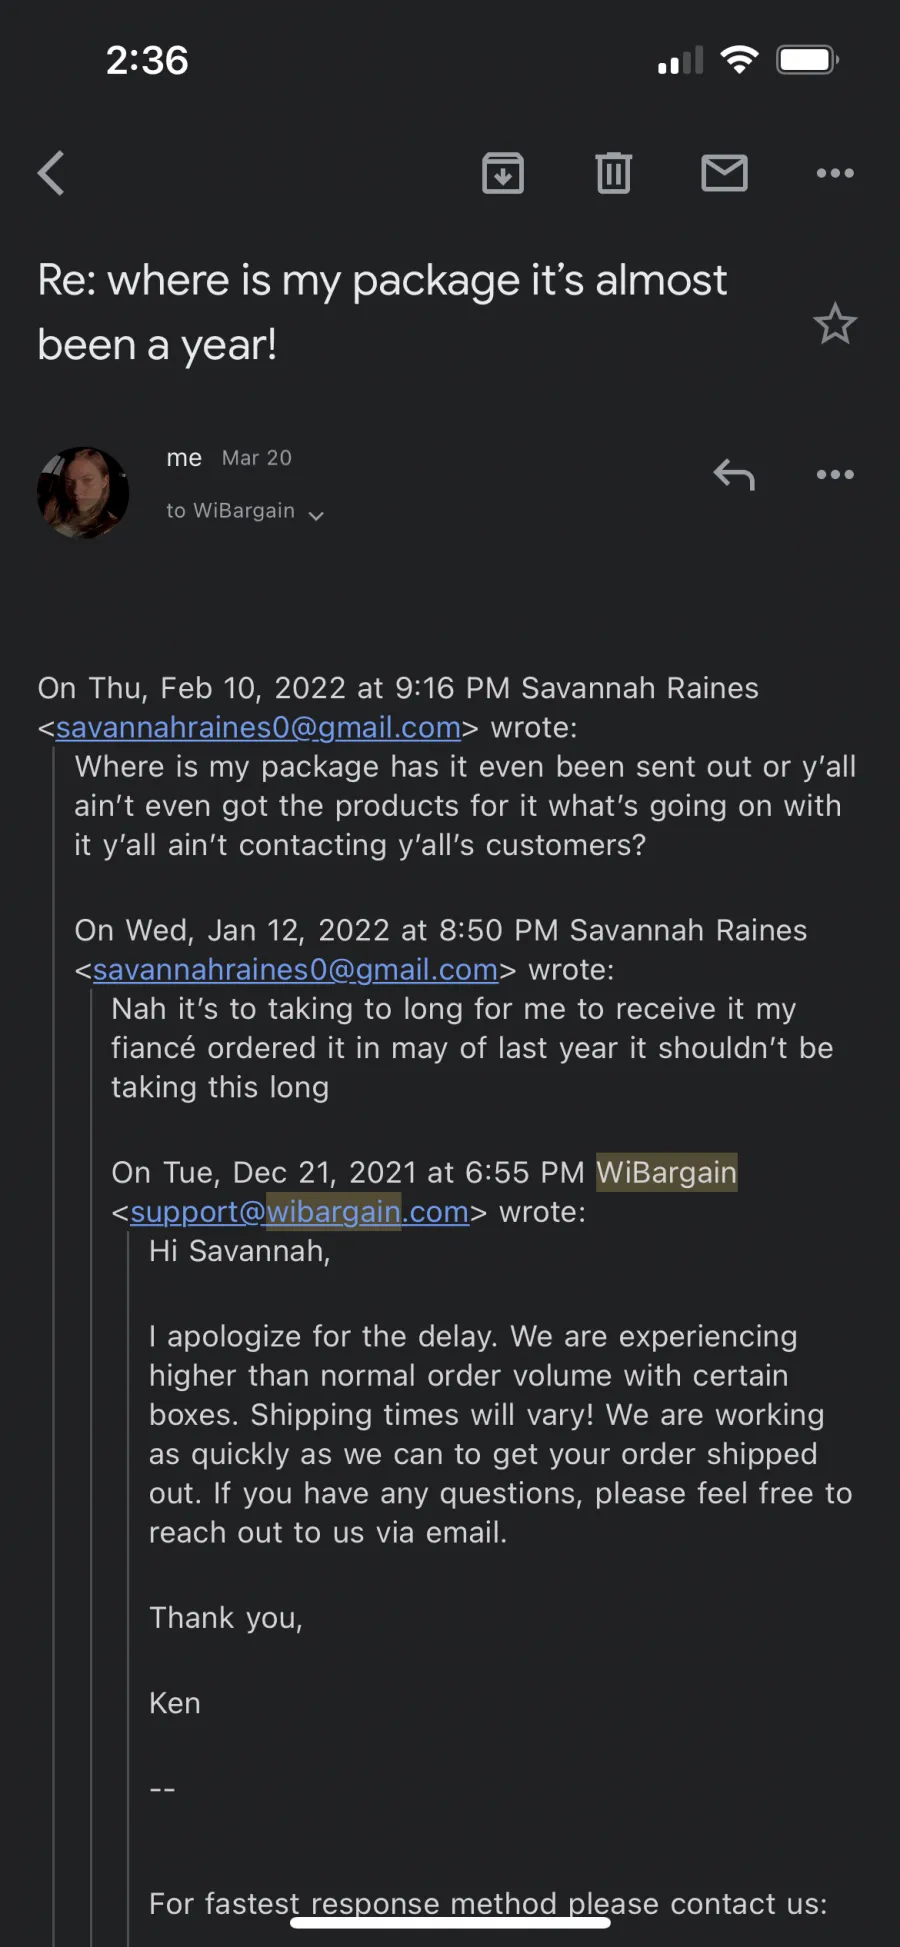Tap the 'to WiBargain' recipient text
Image resolution: width=900 pixels, height=1947 pixels.
pyautogui.click(x=230, y=511)
